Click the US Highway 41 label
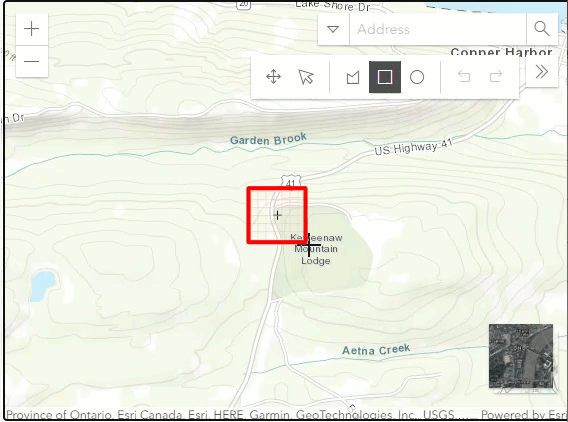The width and height of the screenshot is (568, 422). (413, 147)
